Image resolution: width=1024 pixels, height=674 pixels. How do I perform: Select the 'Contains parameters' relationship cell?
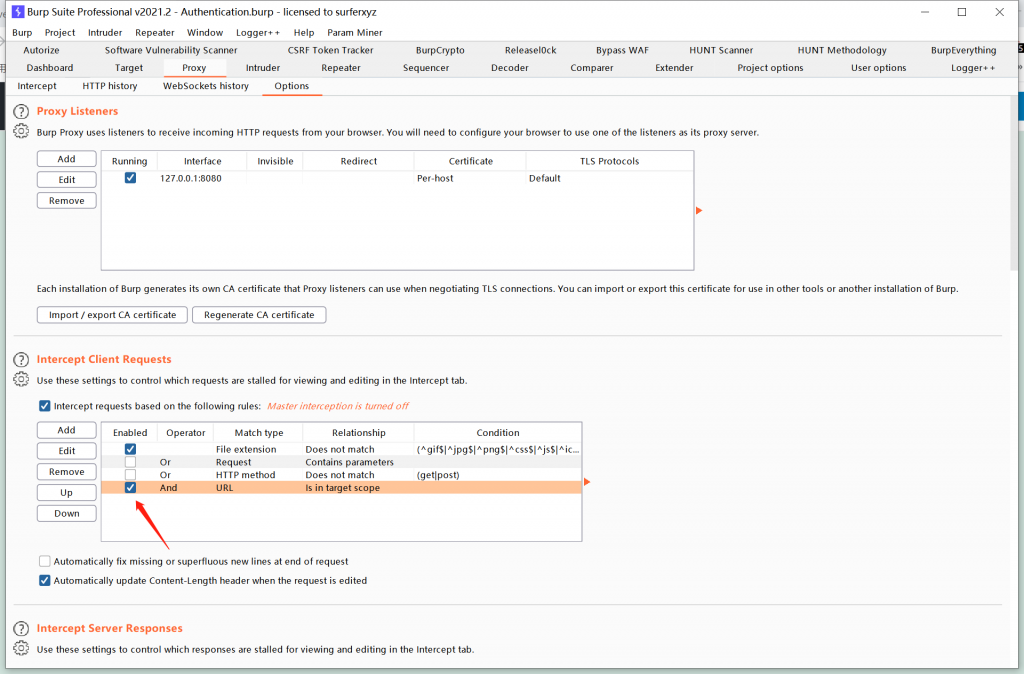pyautogui.click(x=358, y=462)
